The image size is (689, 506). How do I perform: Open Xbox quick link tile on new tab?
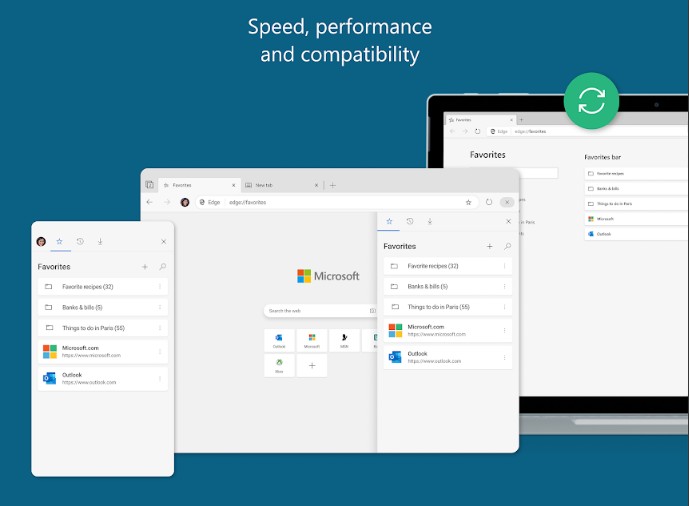coord(279,365)
